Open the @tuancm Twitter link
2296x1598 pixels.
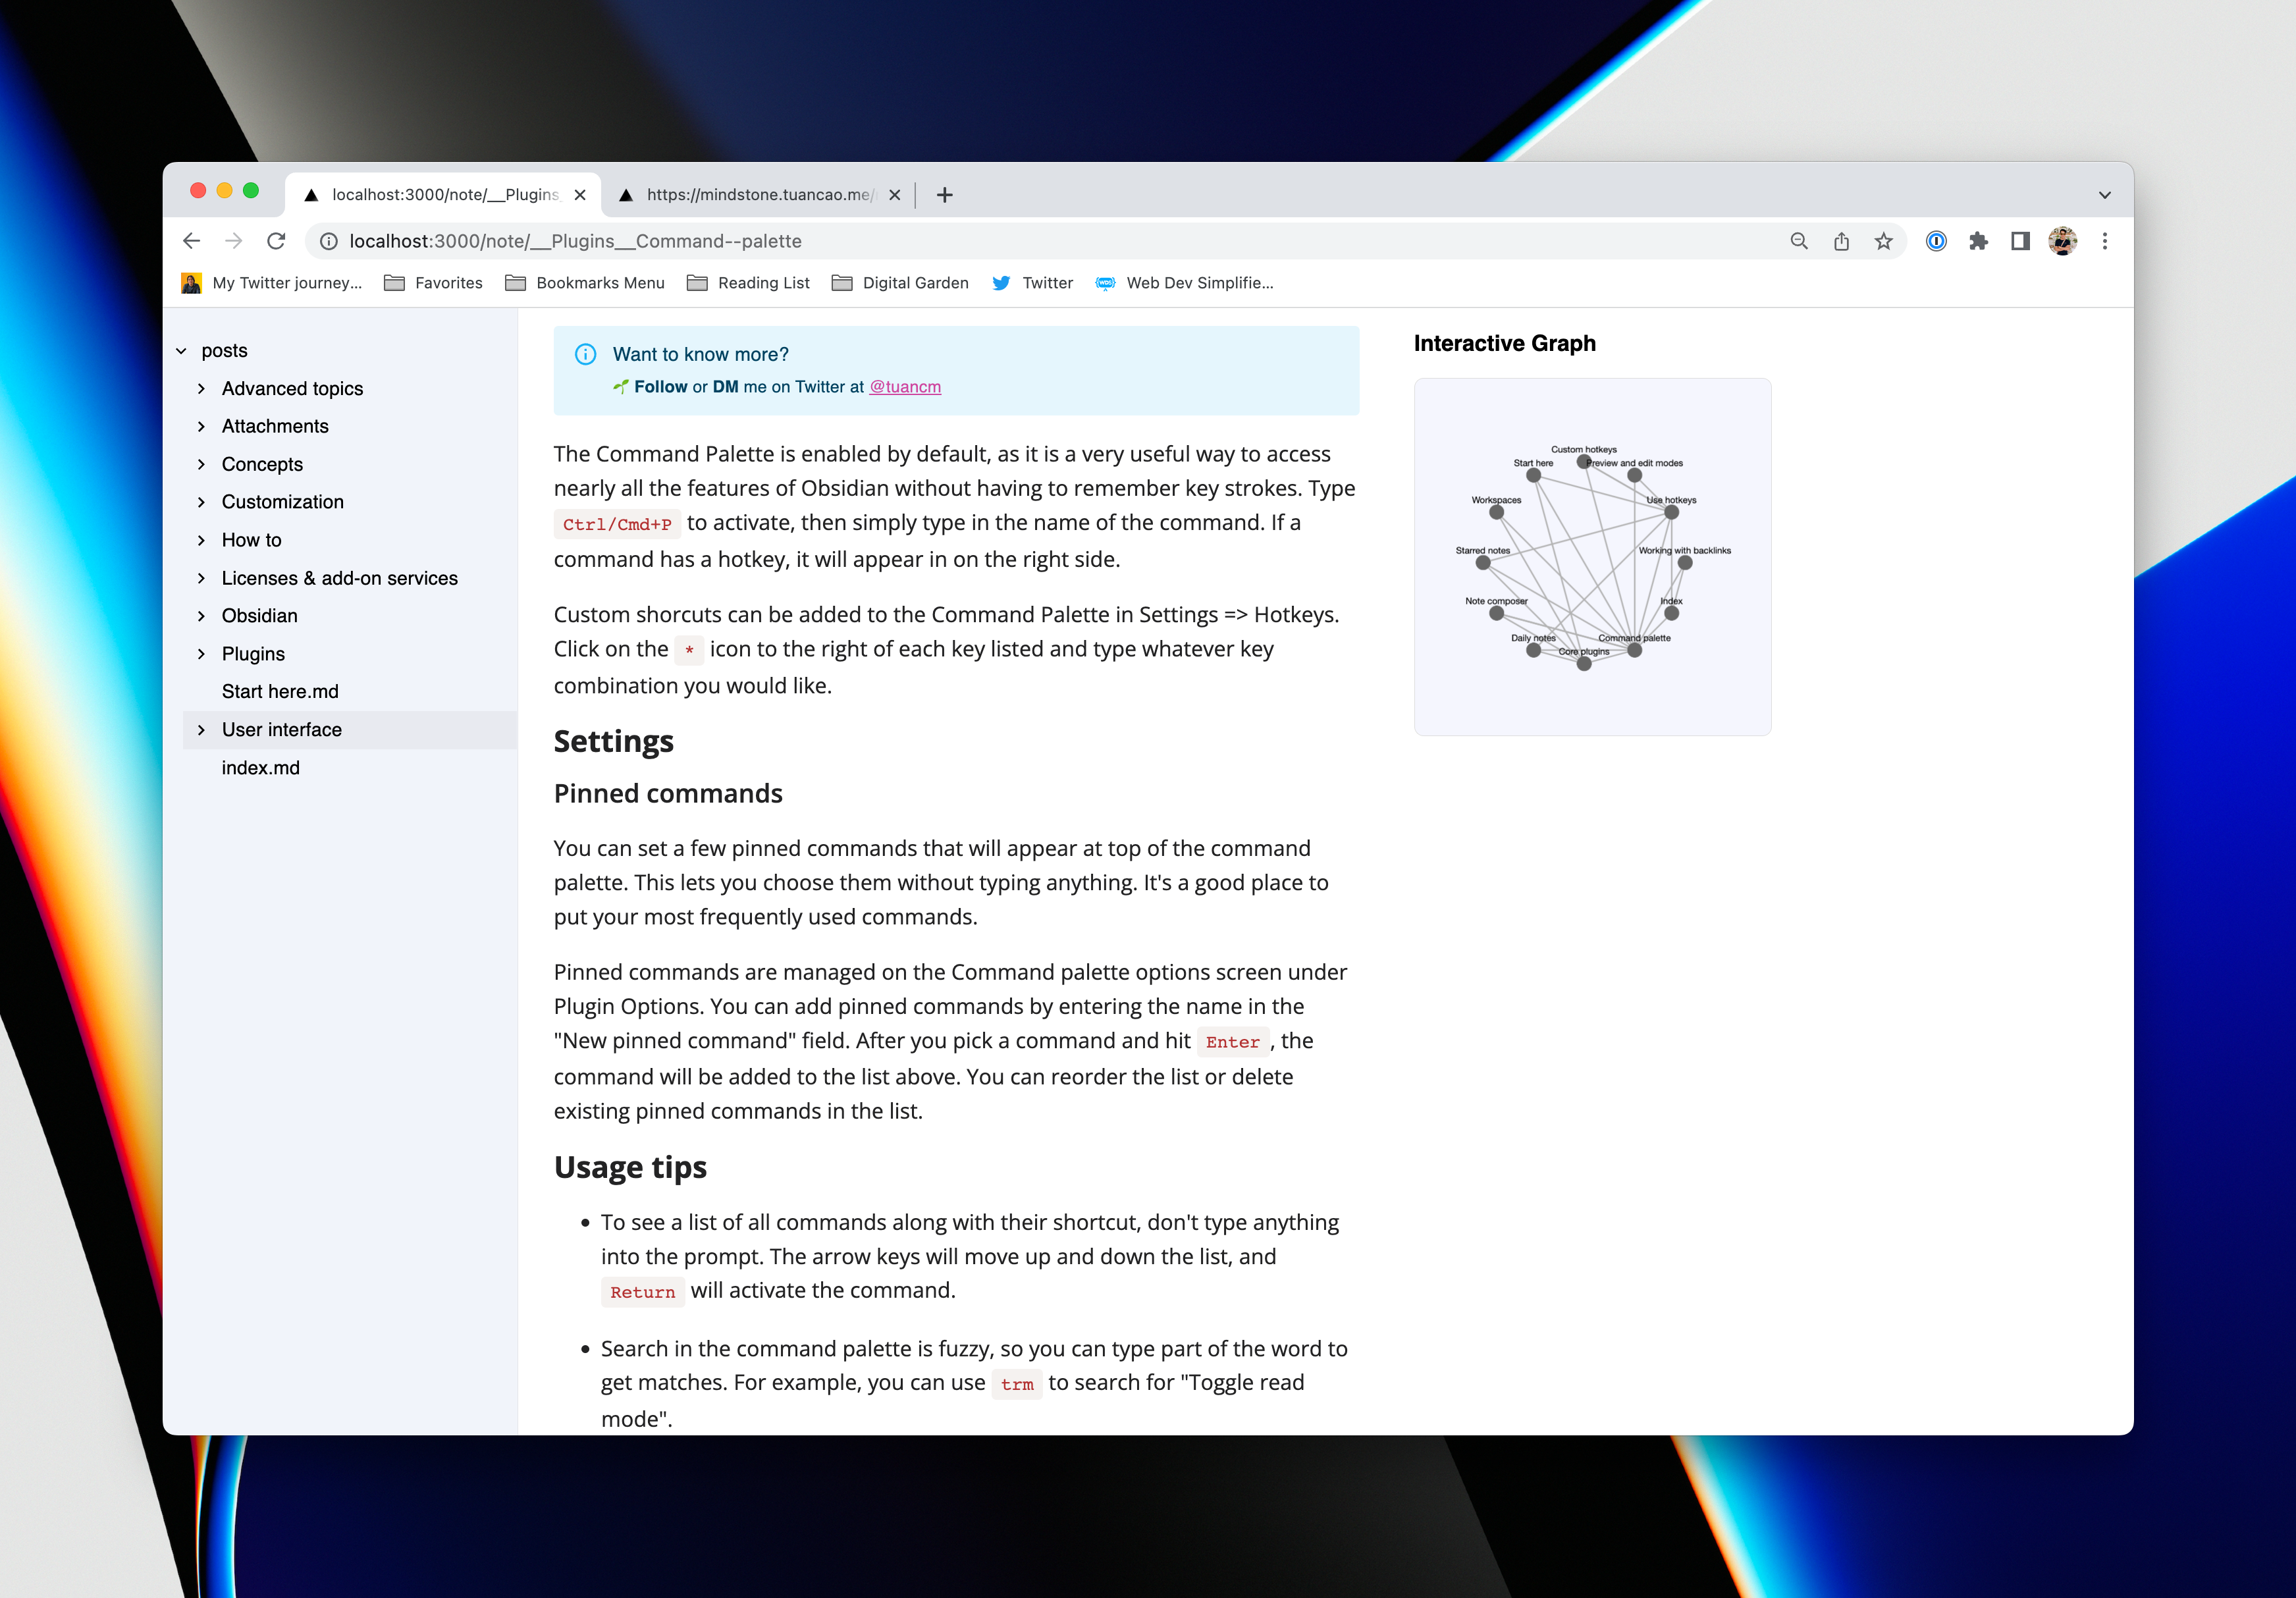(904, 387)
